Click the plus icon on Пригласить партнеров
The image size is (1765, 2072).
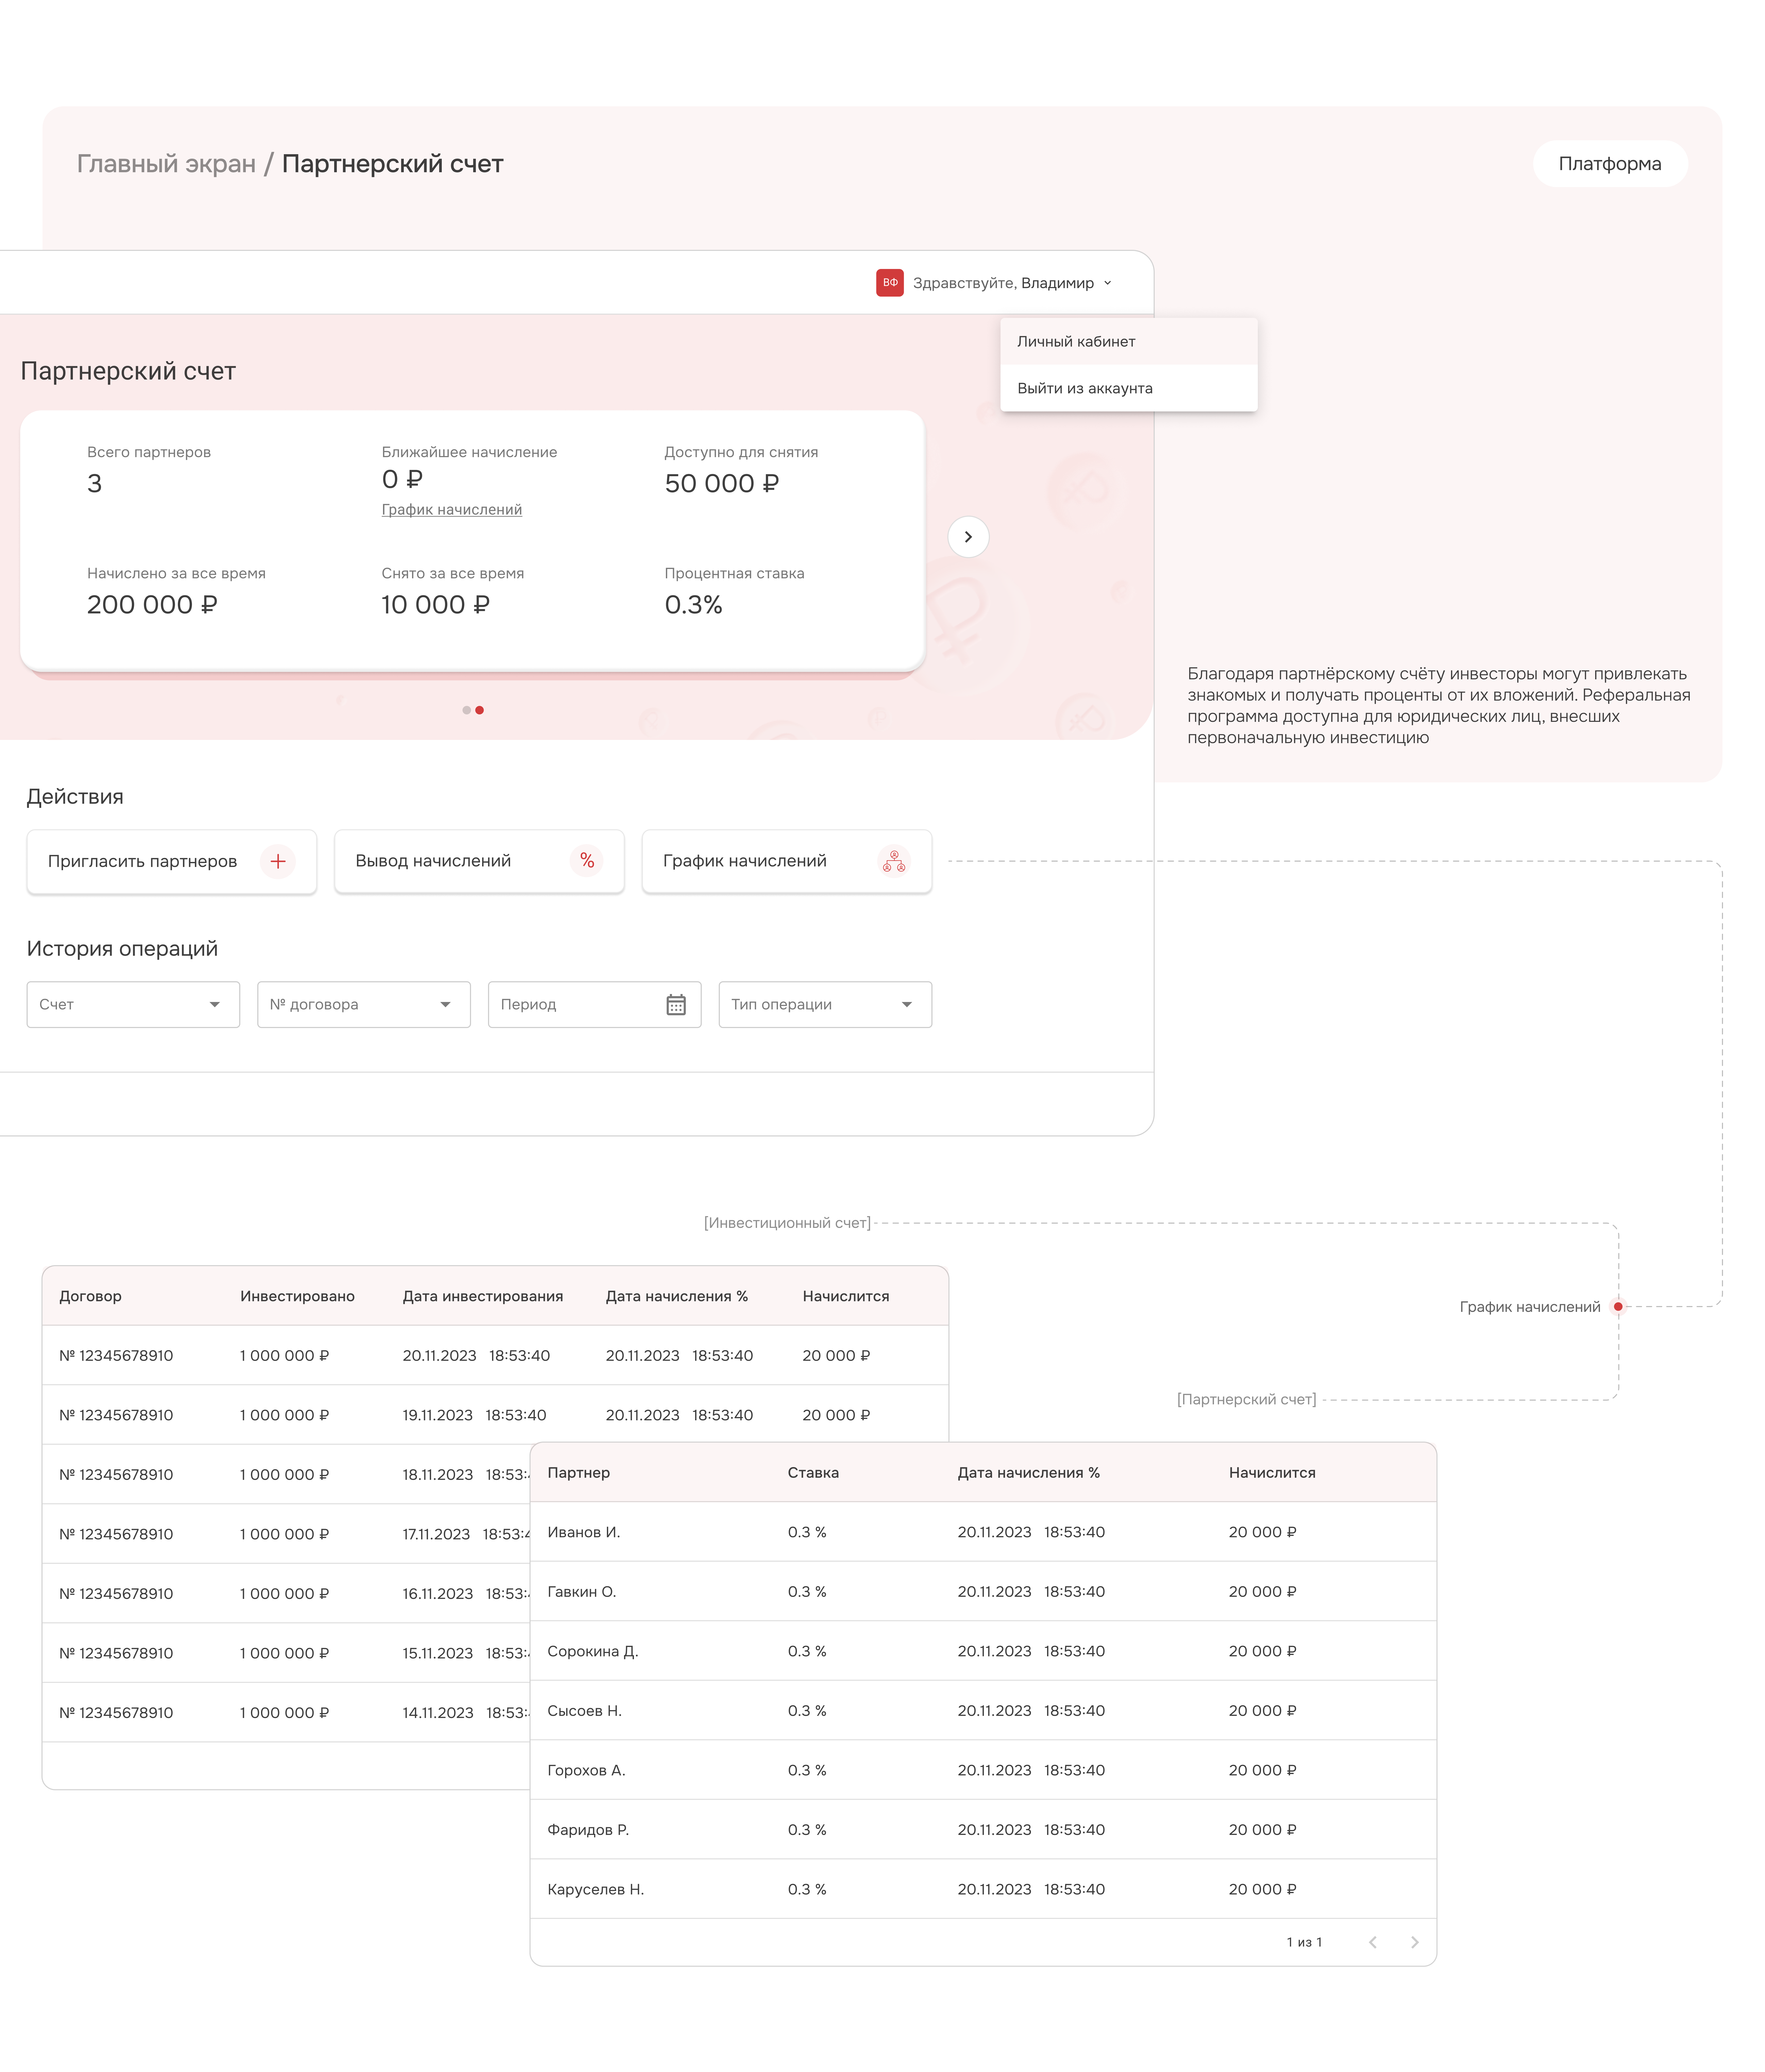(278, 861)
